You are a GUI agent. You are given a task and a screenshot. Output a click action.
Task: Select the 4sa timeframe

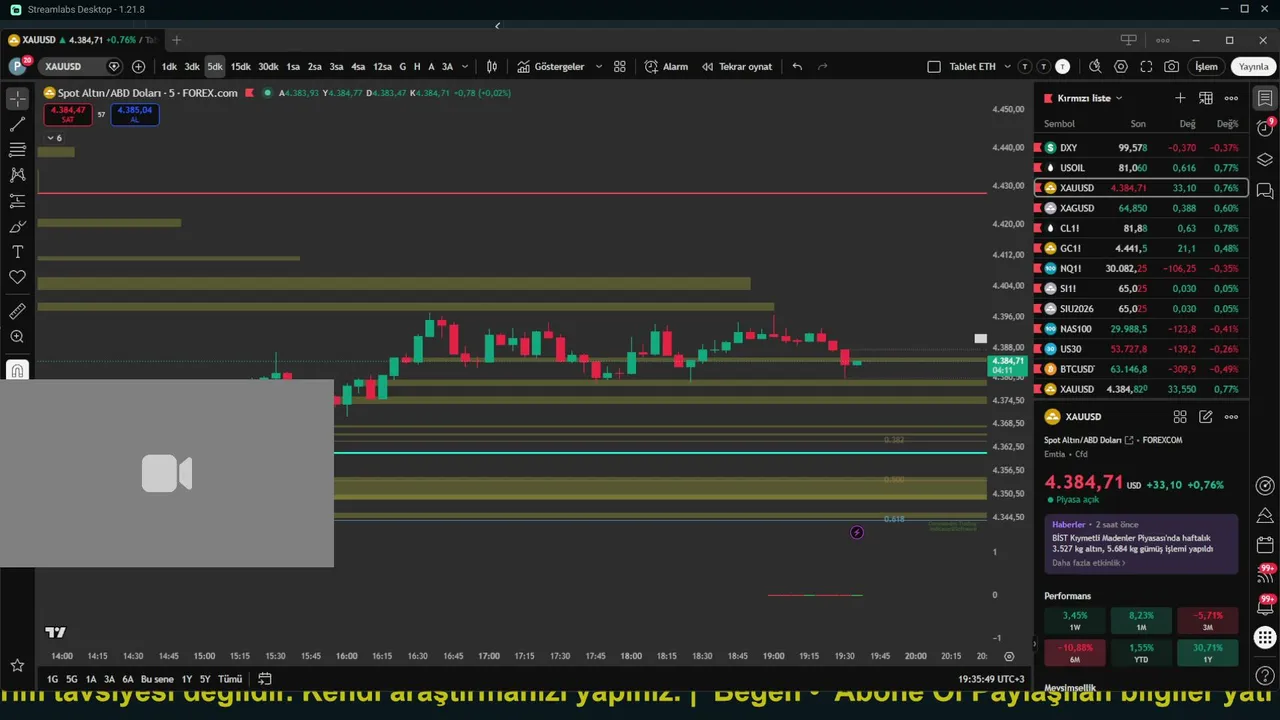coord(358,67)
